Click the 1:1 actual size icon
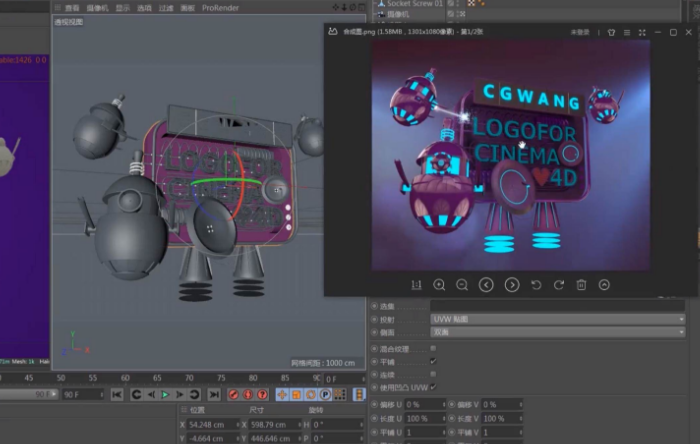This screenshot has height=444, width=700. (x=416, y=285)
